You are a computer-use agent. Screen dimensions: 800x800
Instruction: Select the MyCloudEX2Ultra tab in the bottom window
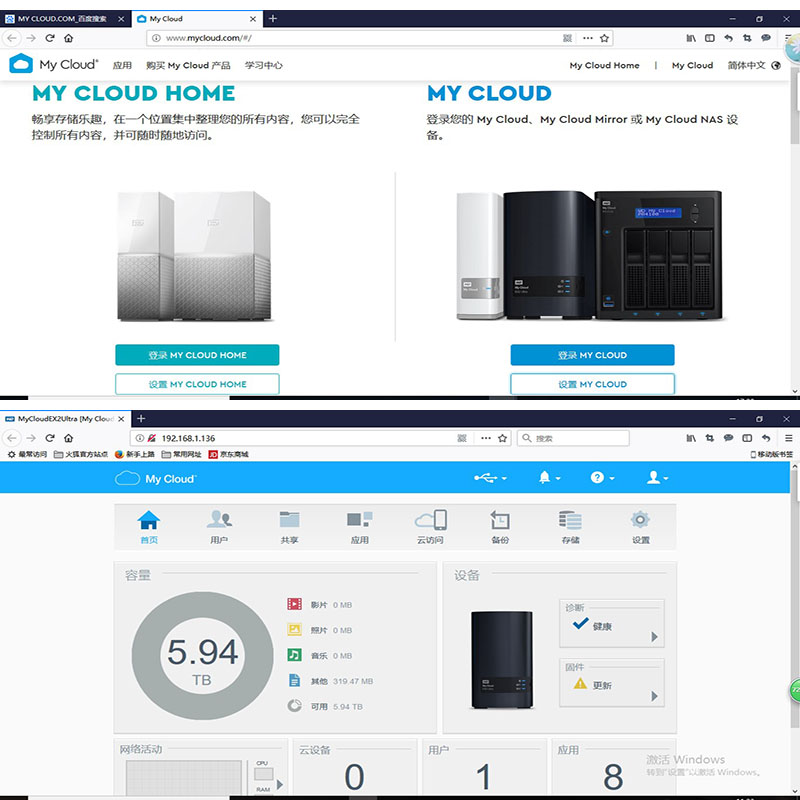[x=64, y=419]
